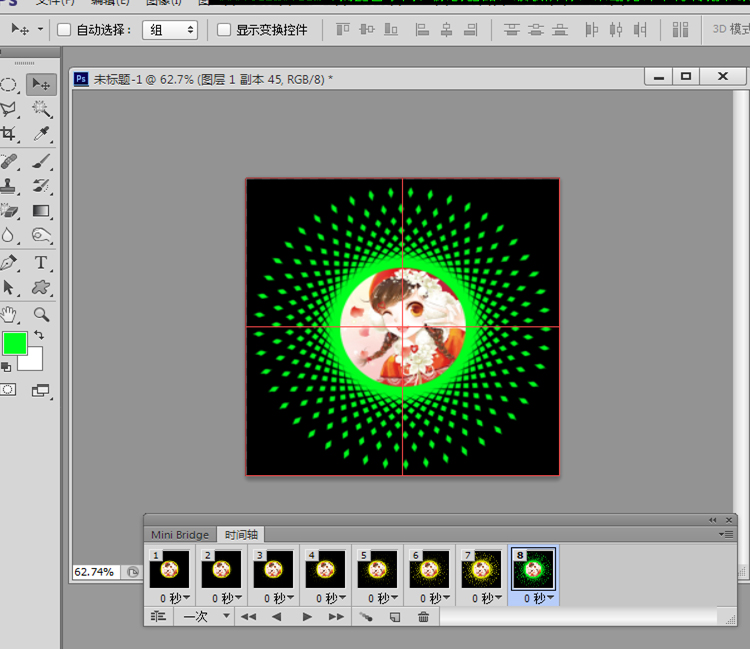Align horizontal centers in options bar
This screenshot has height=649, width=750.
coord(447,30)
